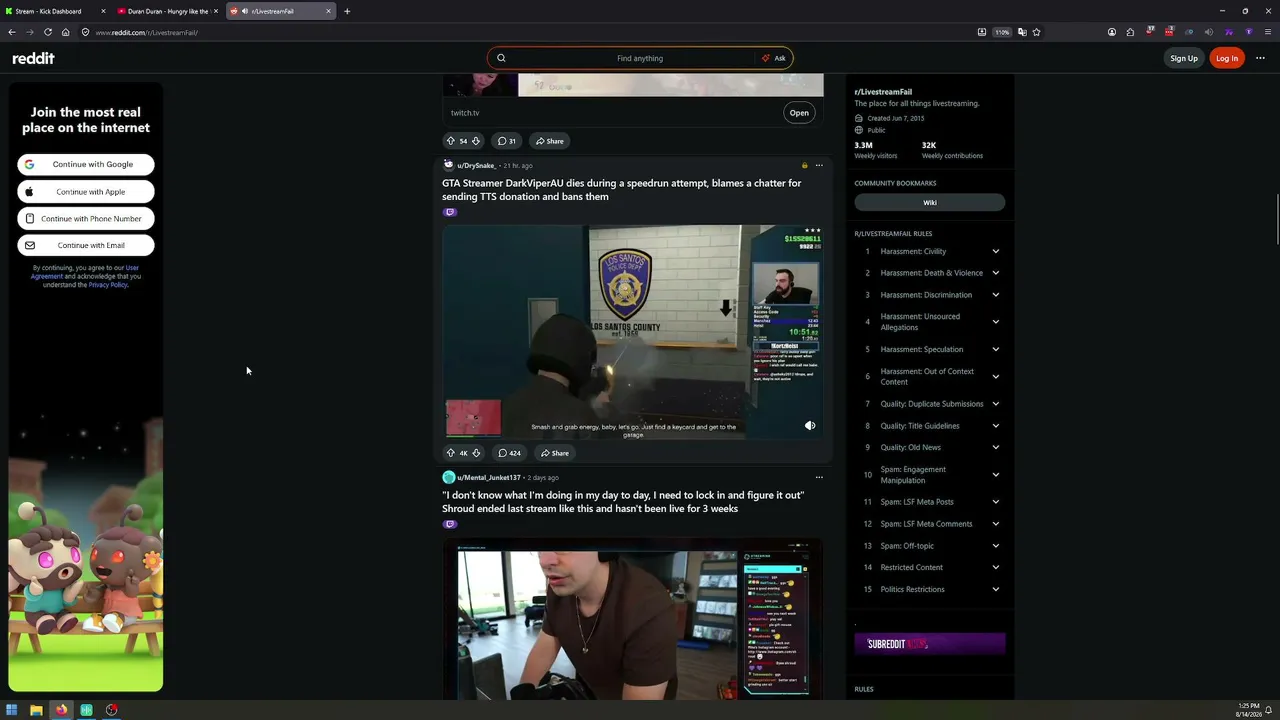Click the Firefox icon in the taskbar
The width and height of the screenshot is (1280, 720).
61,710
